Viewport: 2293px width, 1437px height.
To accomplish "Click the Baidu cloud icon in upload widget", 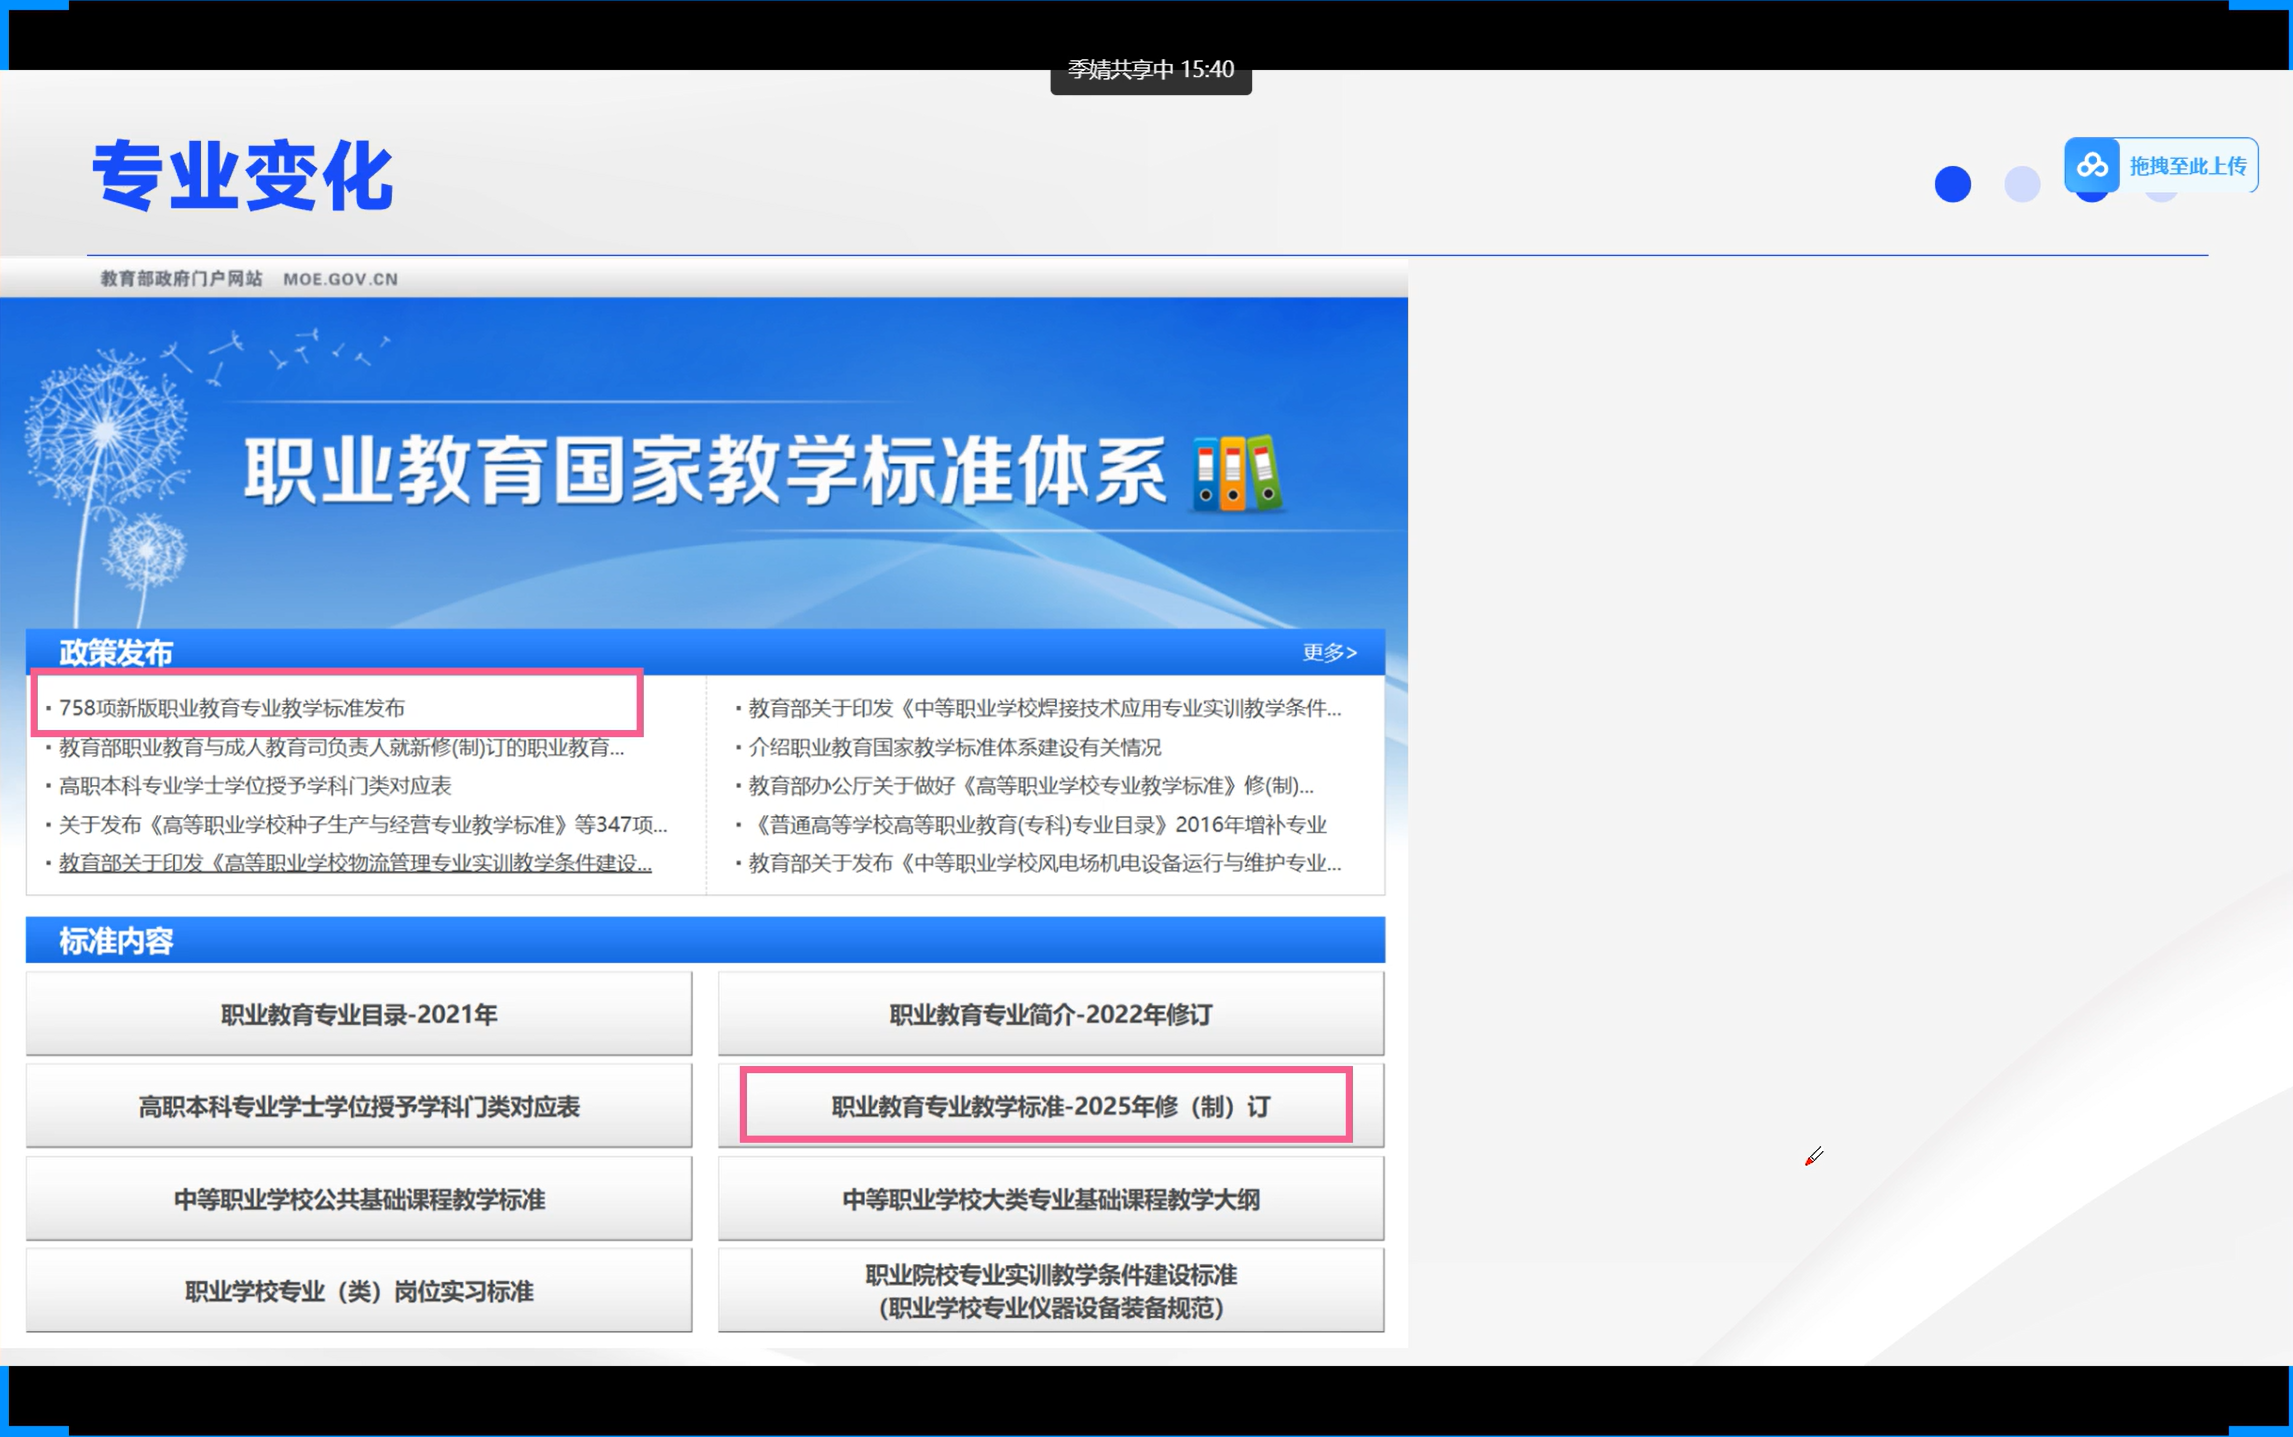I will (x=2092, y=165).
